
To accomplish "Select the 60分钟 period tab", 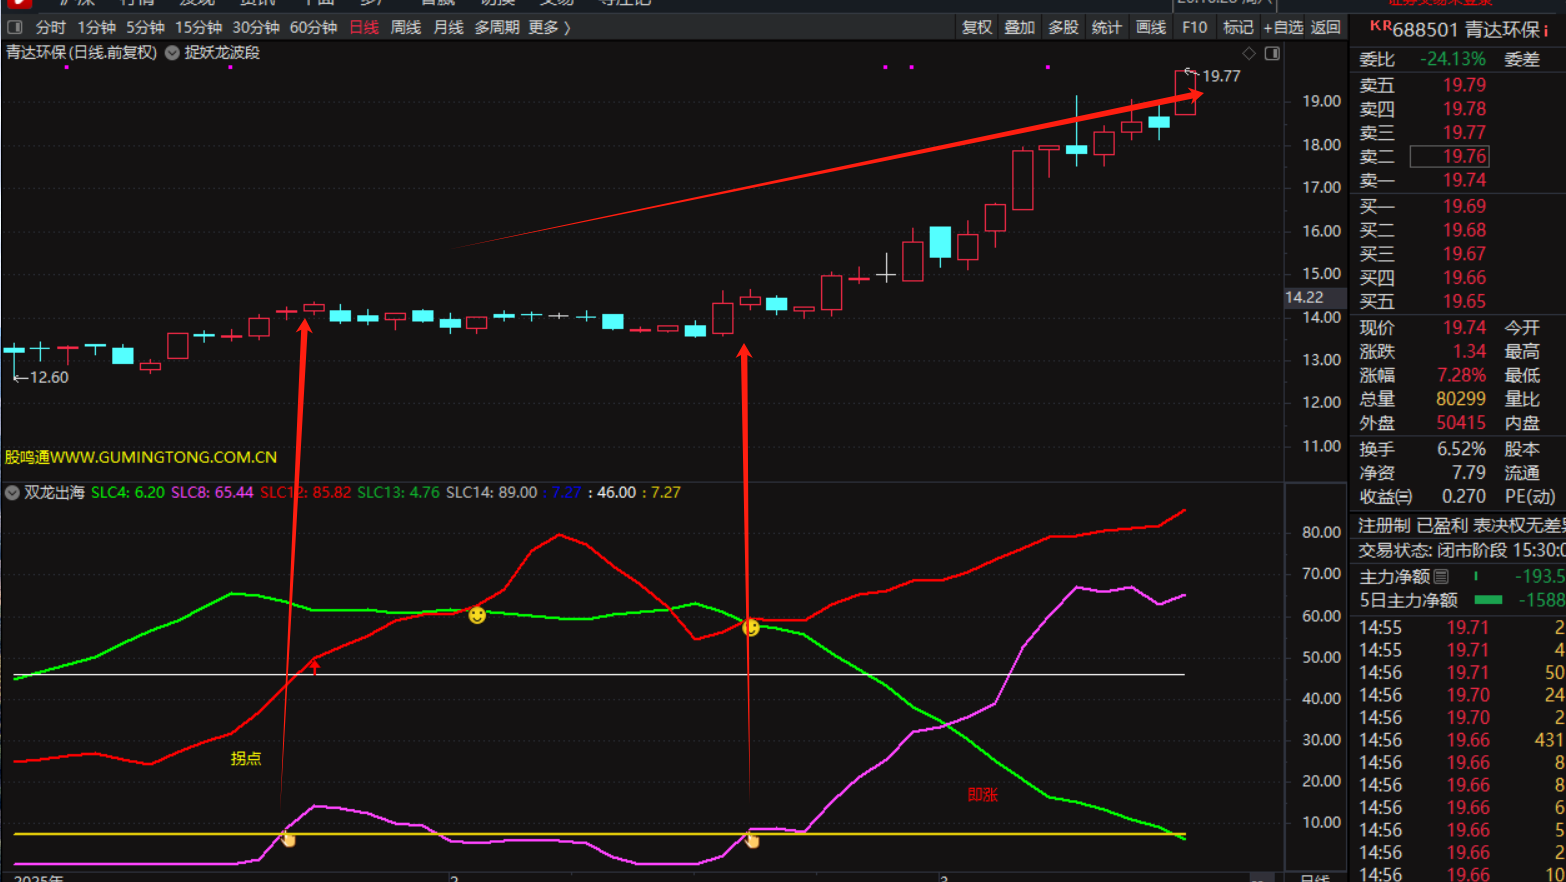I will [313, 27].
